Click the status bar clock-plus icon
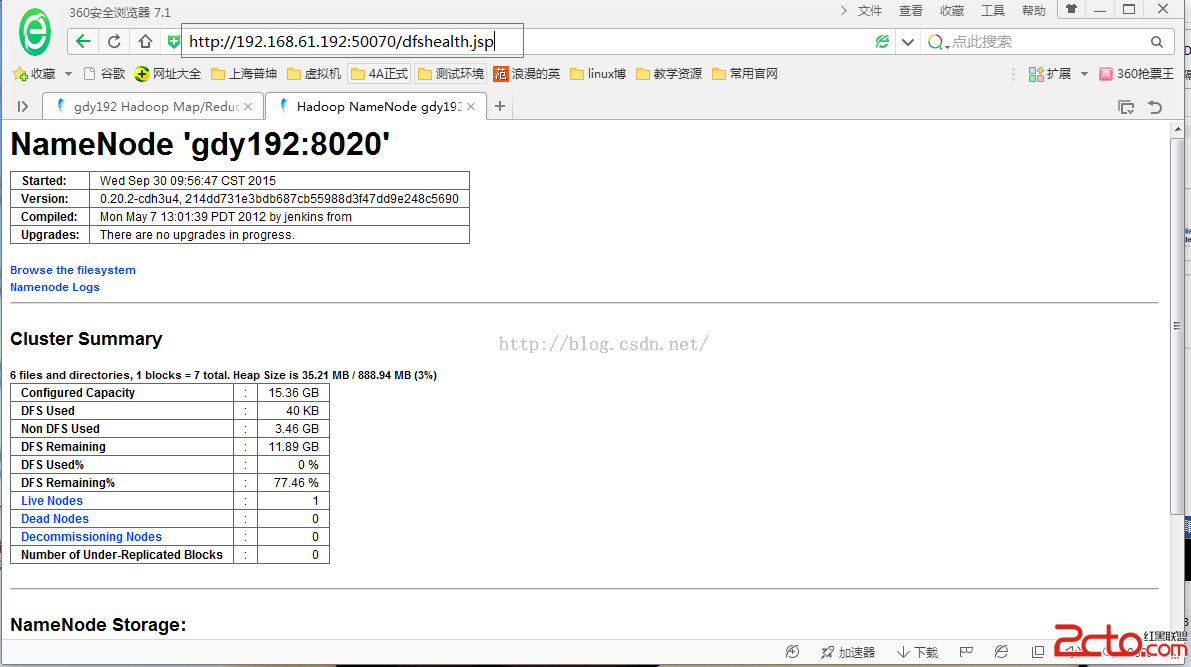 (x=792, y=652)
